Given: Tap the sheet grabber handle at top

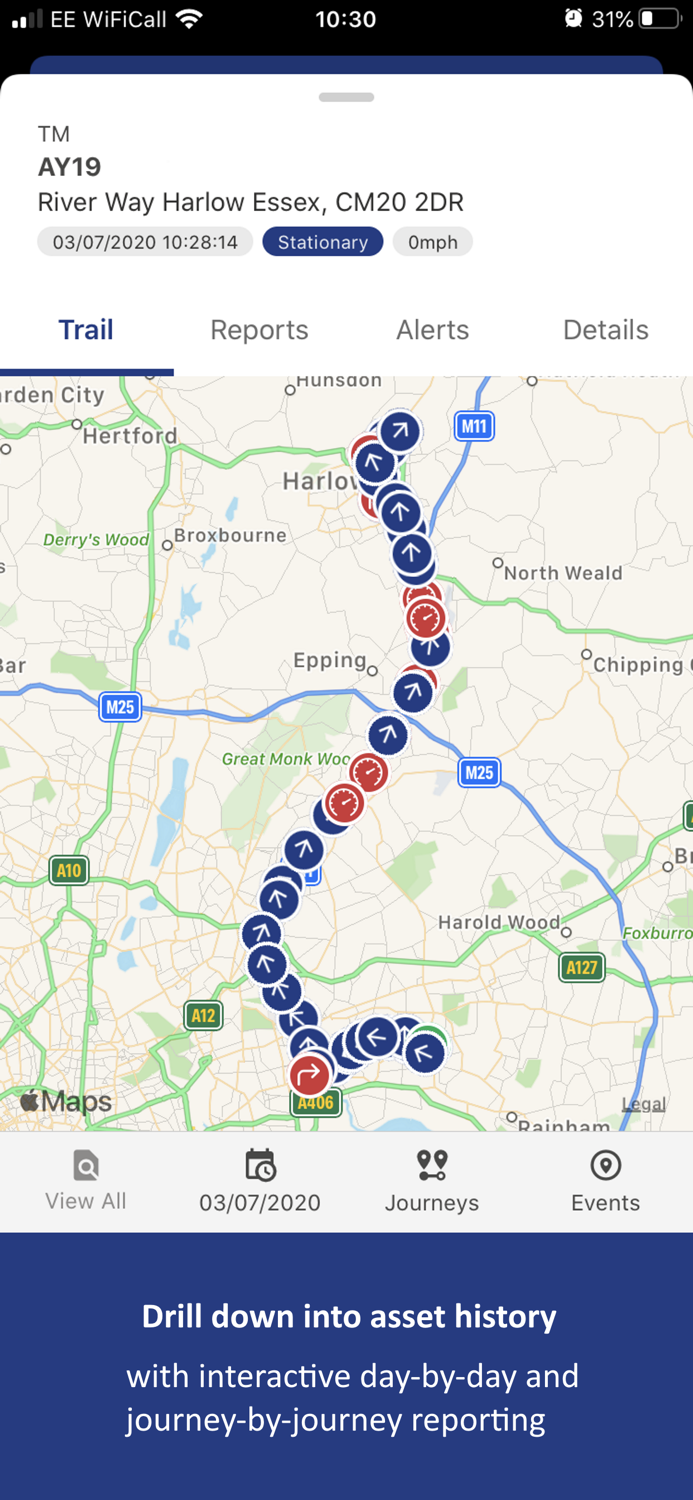Looking at the screenshot, I should 346,97.
